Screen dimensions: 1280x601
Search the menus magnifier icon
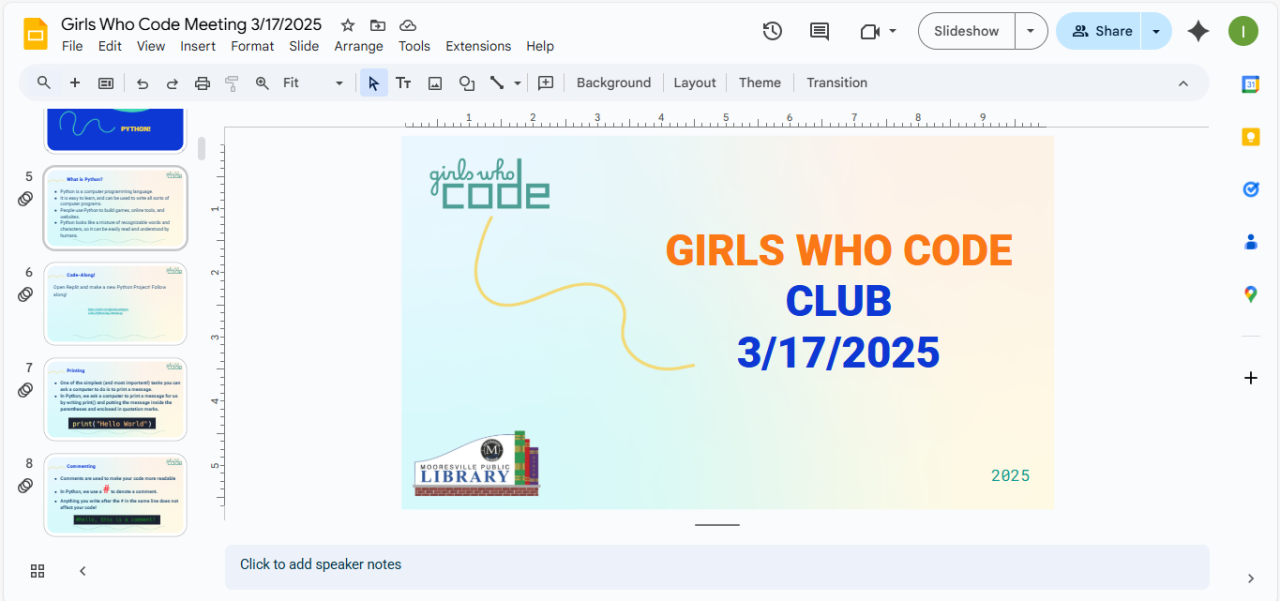tap(44, 83)
